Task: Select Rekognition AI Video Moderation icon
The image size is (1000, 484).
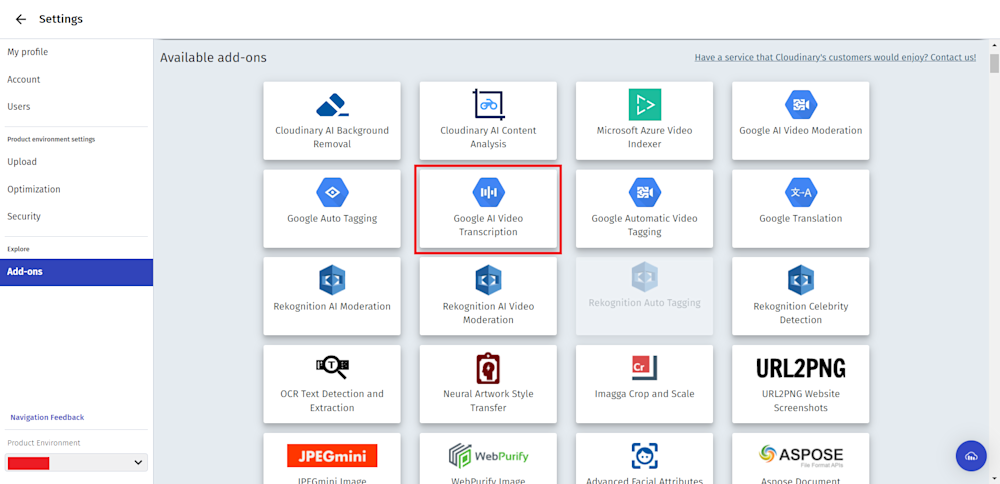Action: coord(489,281)
